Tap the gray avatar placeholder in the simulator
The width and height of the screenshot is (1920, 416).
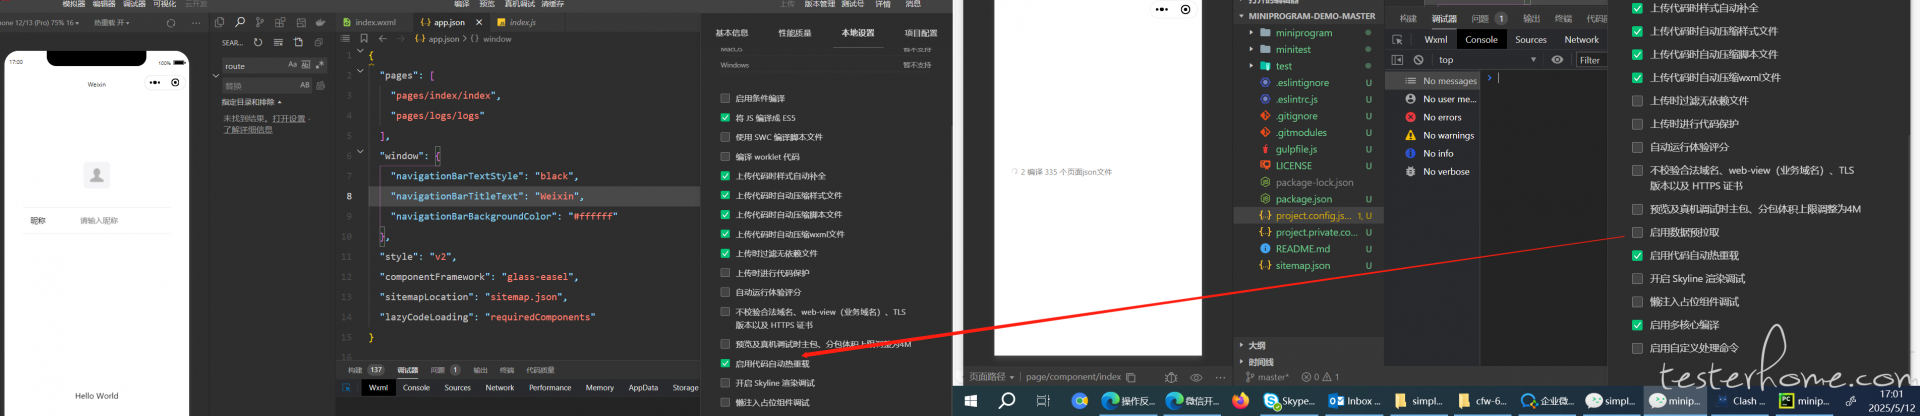(97, 175)
